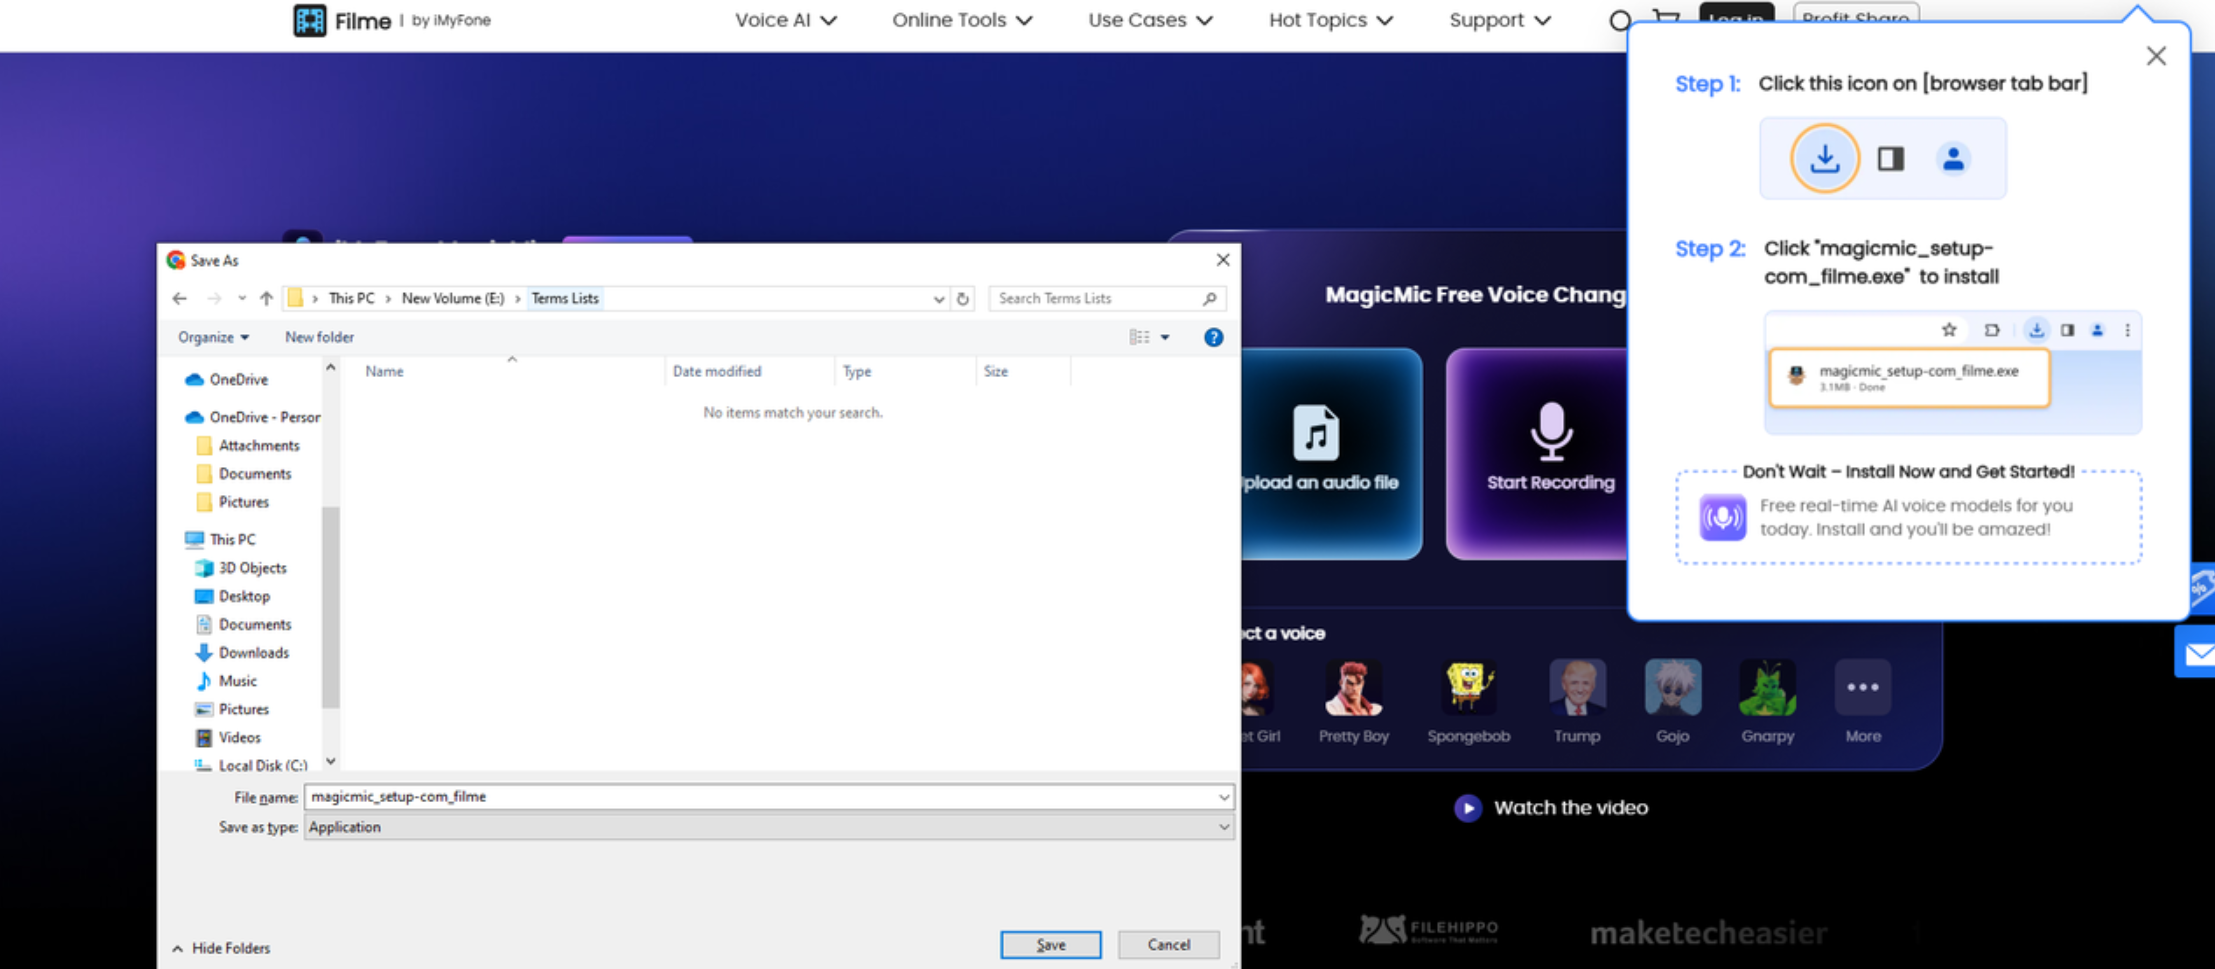Select the Pretty Boy voice avatar
Viewport: 2215px width, 969px height.
pyautogui.click(x=1353, y=688)
